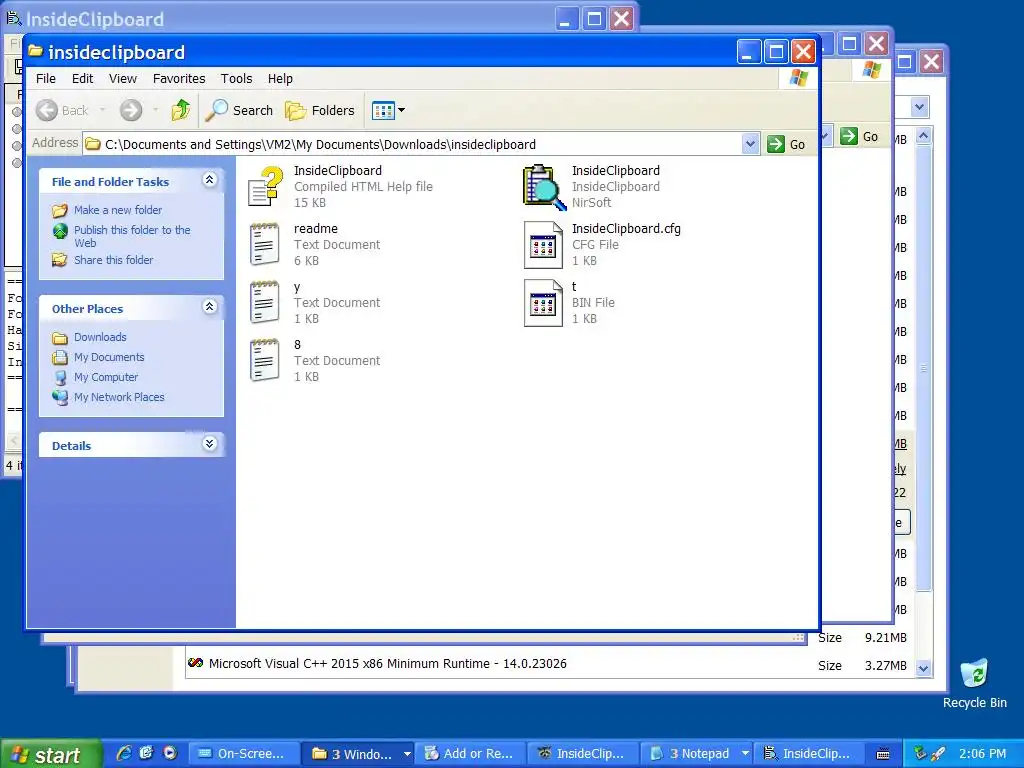Go to Downloads in Other Places
Screen dimensions: 1024x768
(x=100, y=337)
